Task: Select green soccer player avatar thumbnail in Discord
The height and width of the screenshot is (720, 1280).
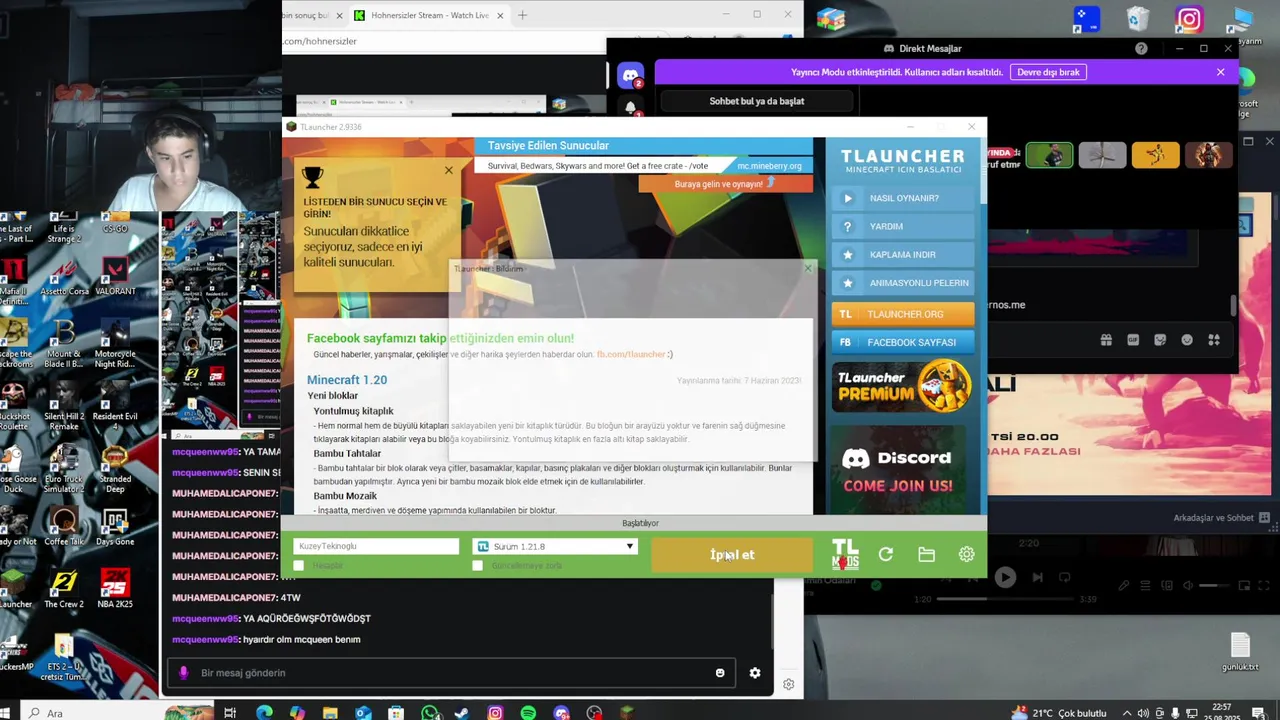Action: click(x=1049, y=155)
